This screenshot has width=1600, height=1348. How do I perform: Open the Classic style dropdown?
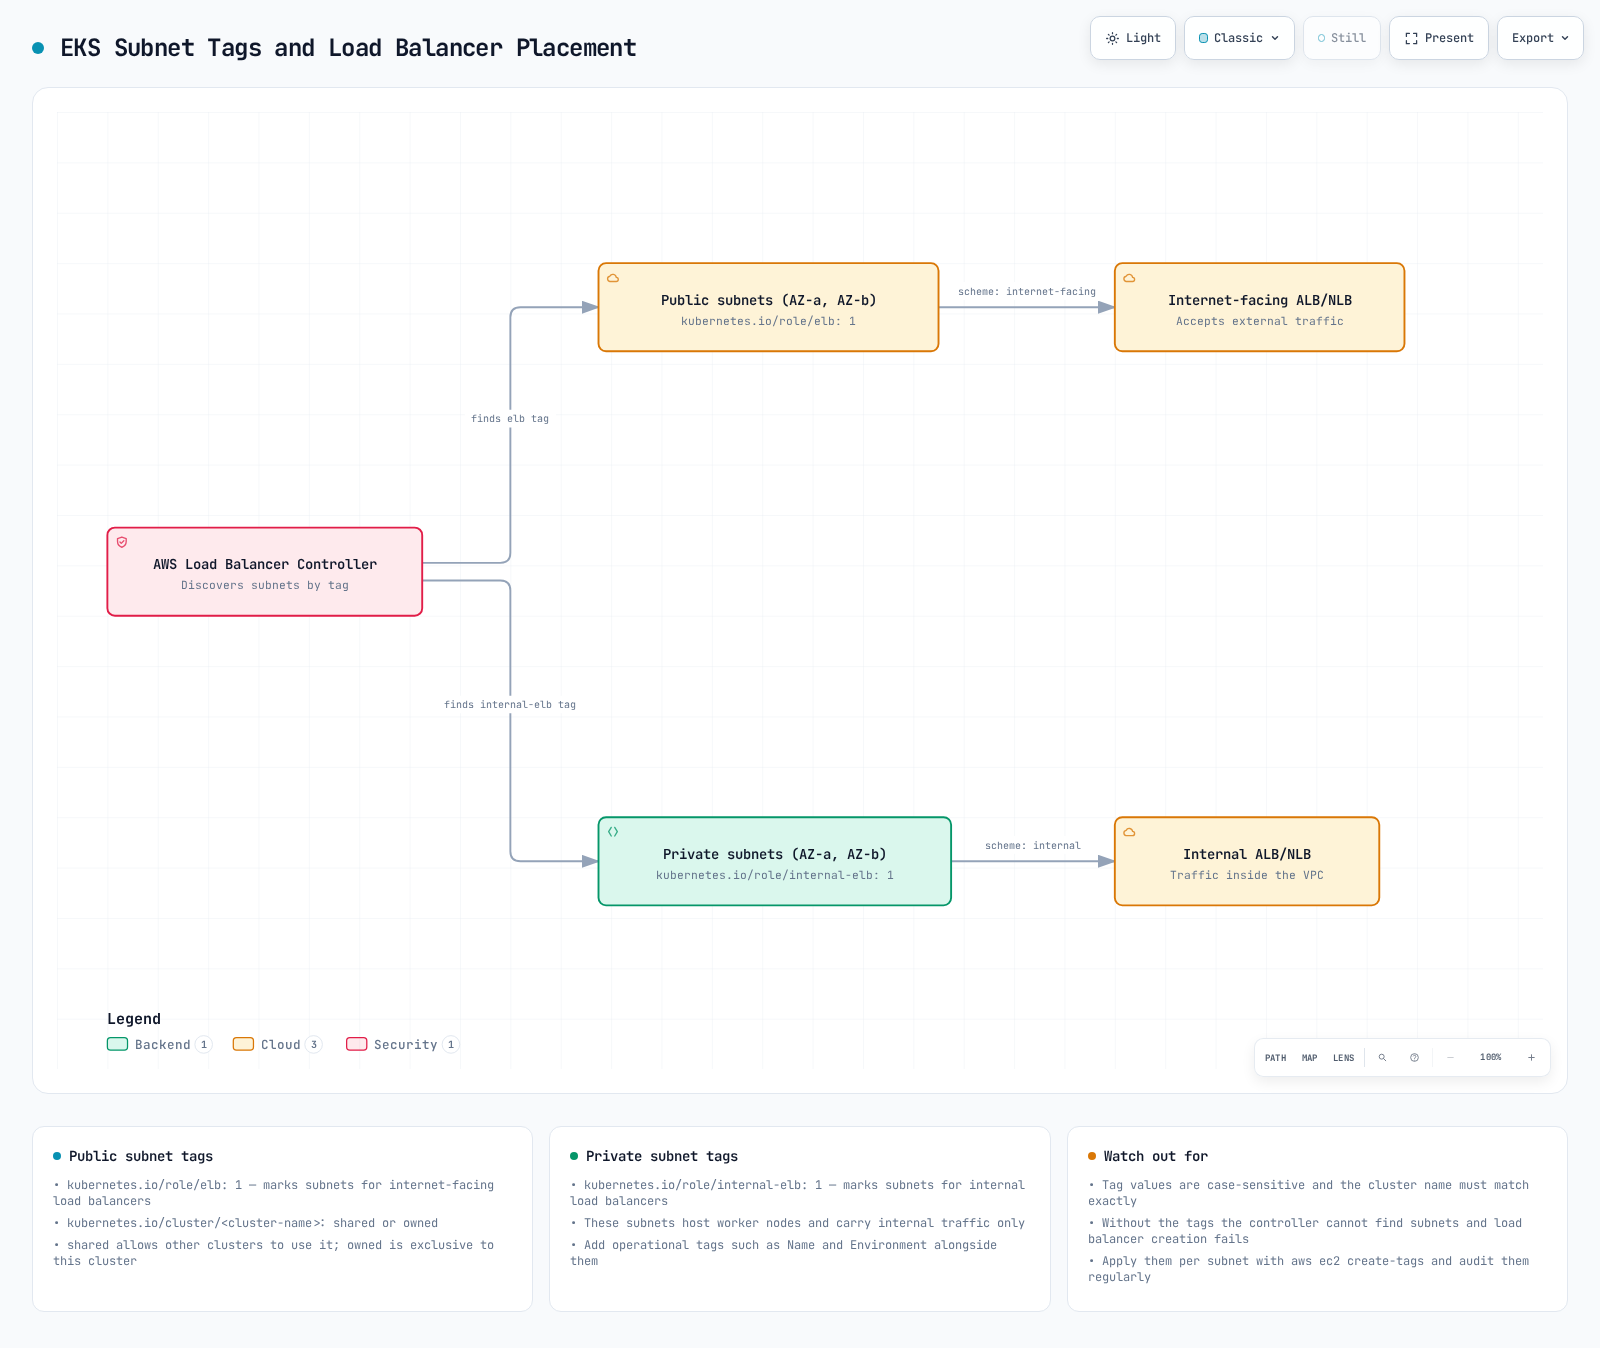(x=1239, y=38)
